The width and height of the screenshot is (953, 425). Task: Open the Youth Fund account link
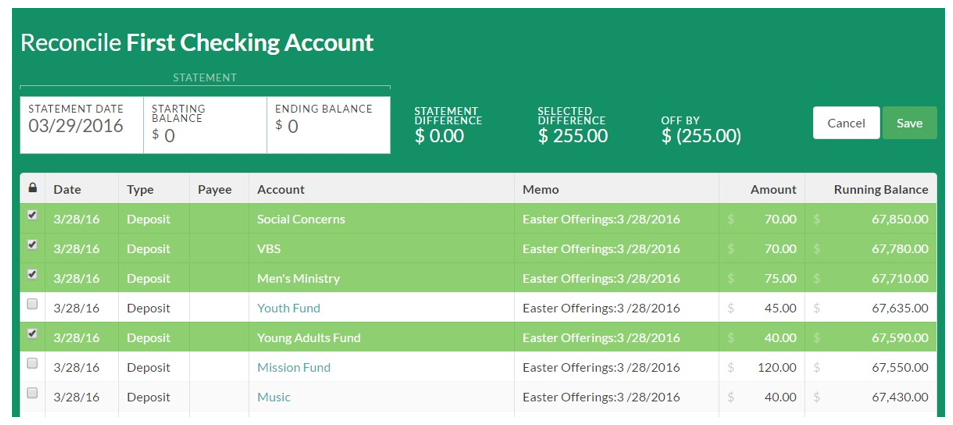point(289,308)
